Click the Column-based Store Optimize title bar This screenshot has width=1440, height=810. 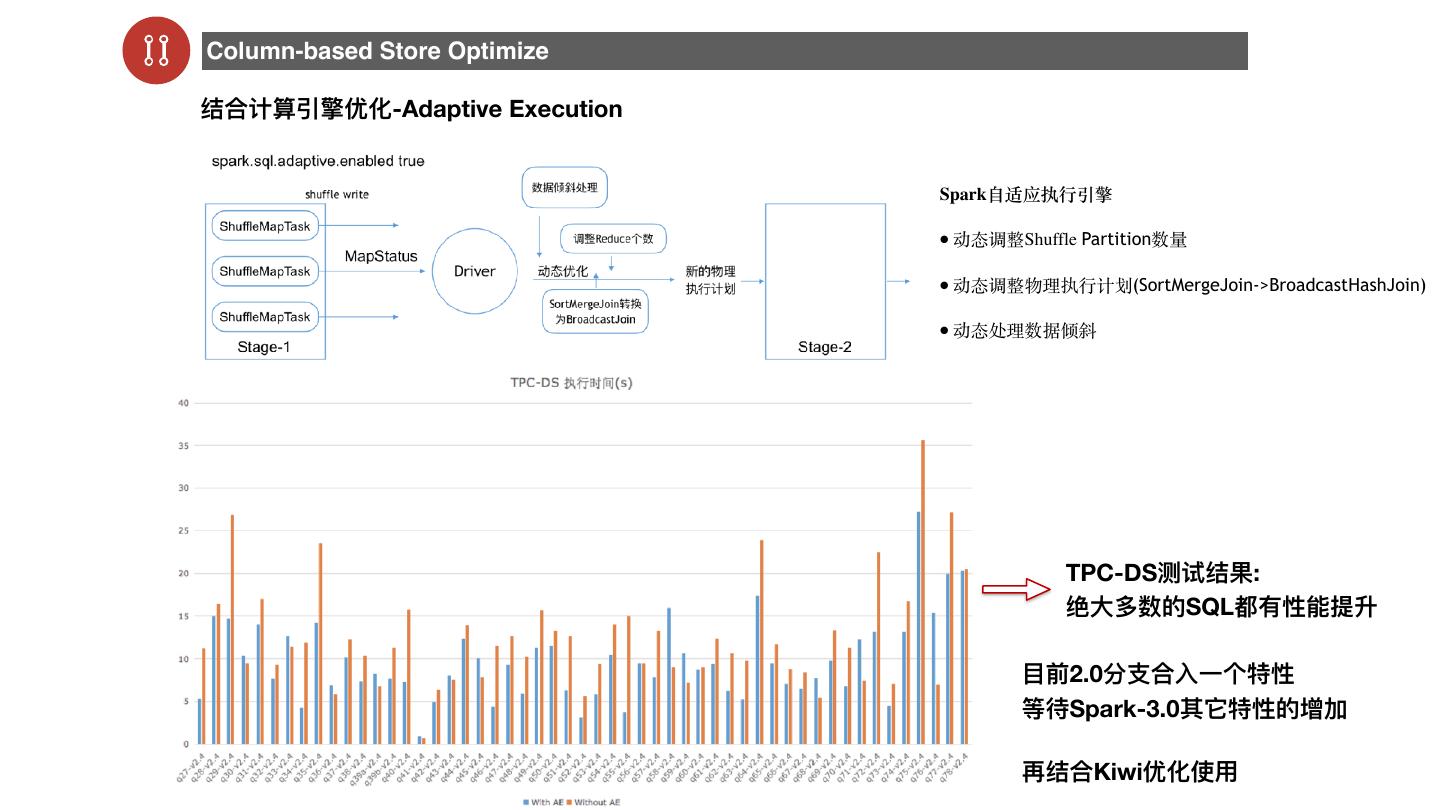[x=724, y=51]
